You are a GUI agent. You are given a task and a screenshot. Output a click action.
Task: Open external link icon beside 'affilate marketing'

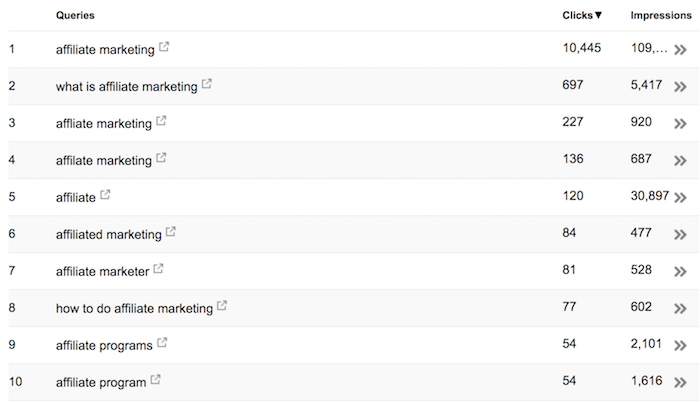[161, 158]
